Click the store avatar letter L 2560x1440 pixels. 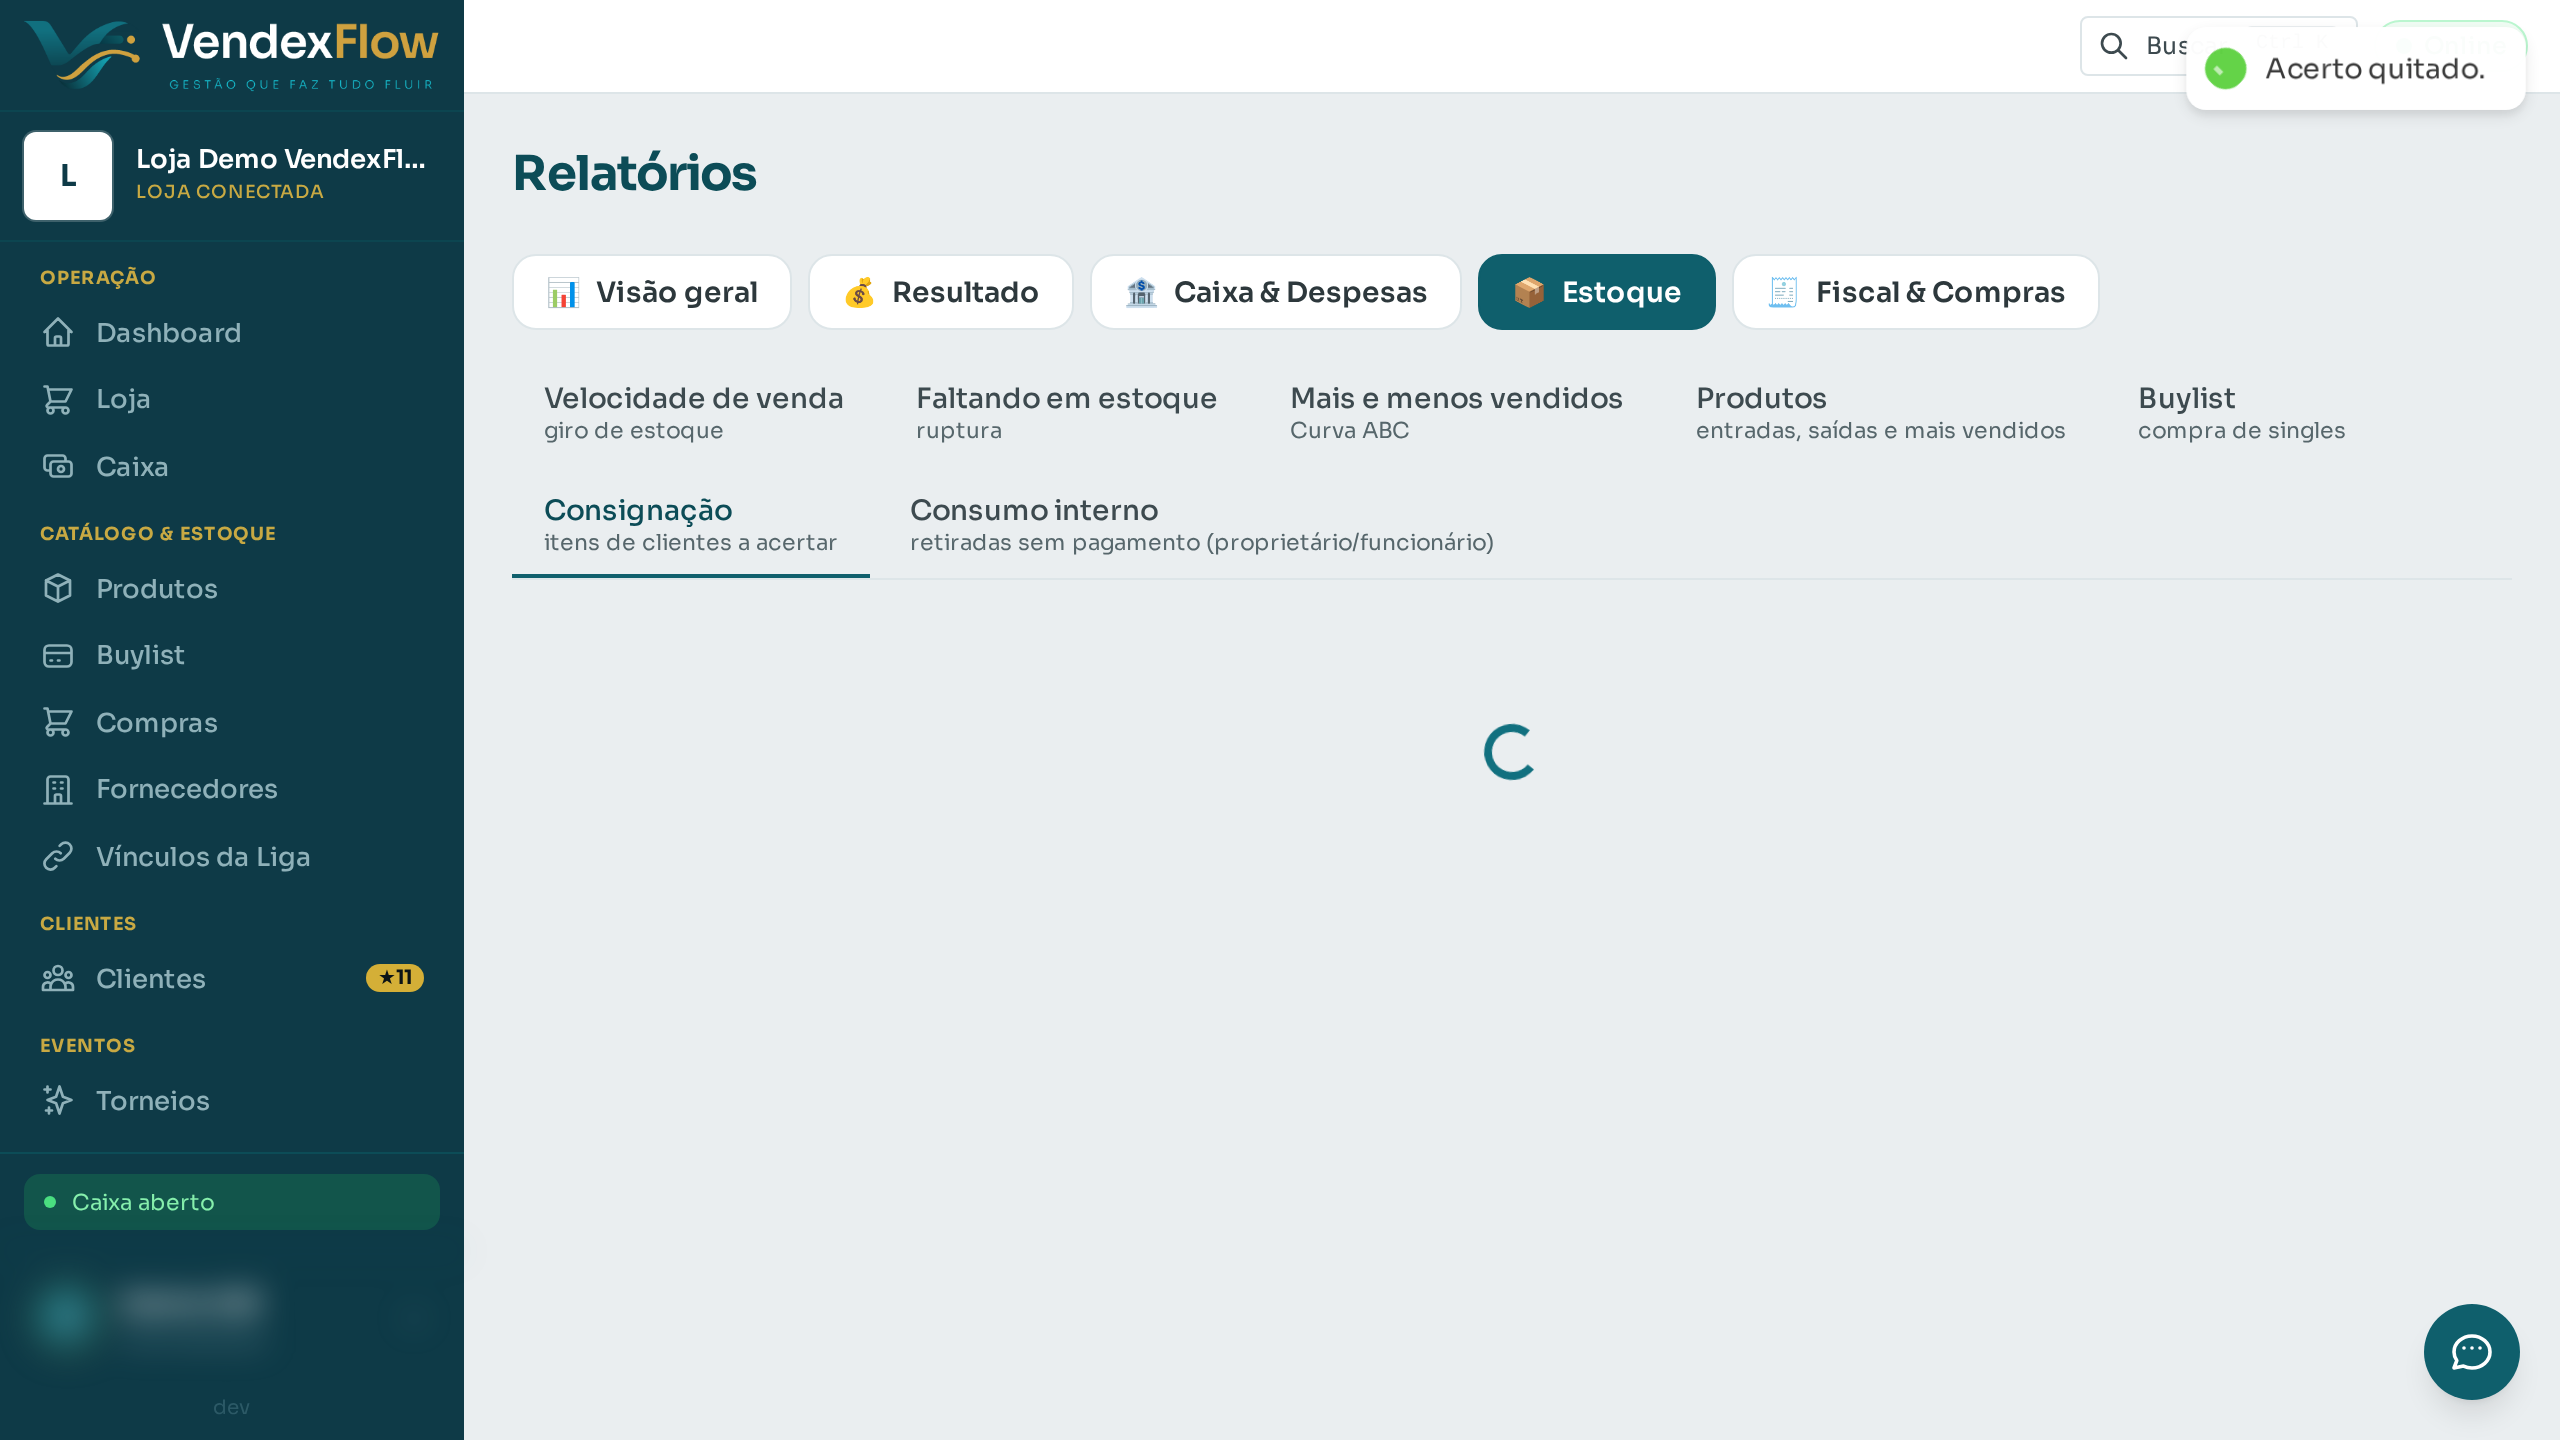pos(68,176)
